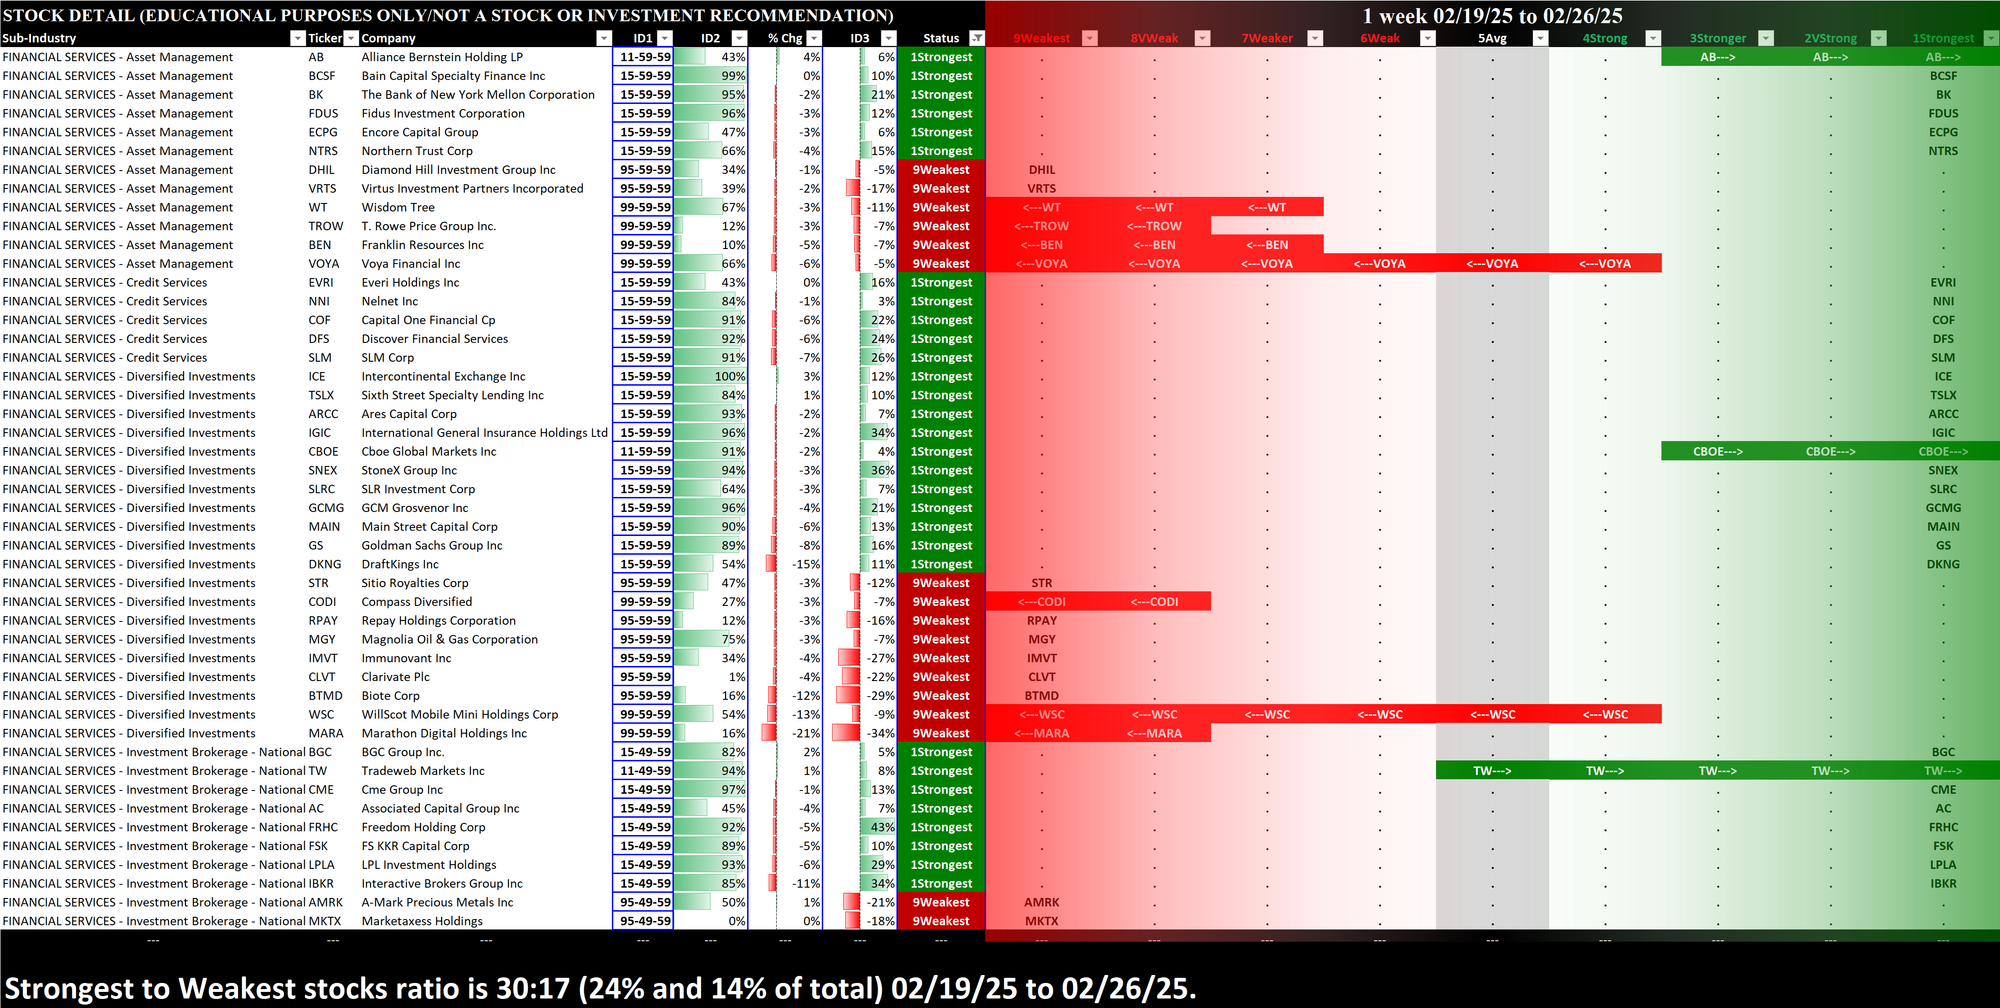The image size is (2000, 1008).
Task: Open the 7Weaker column filter dropdown
Action: click(x=1316, y=38)
